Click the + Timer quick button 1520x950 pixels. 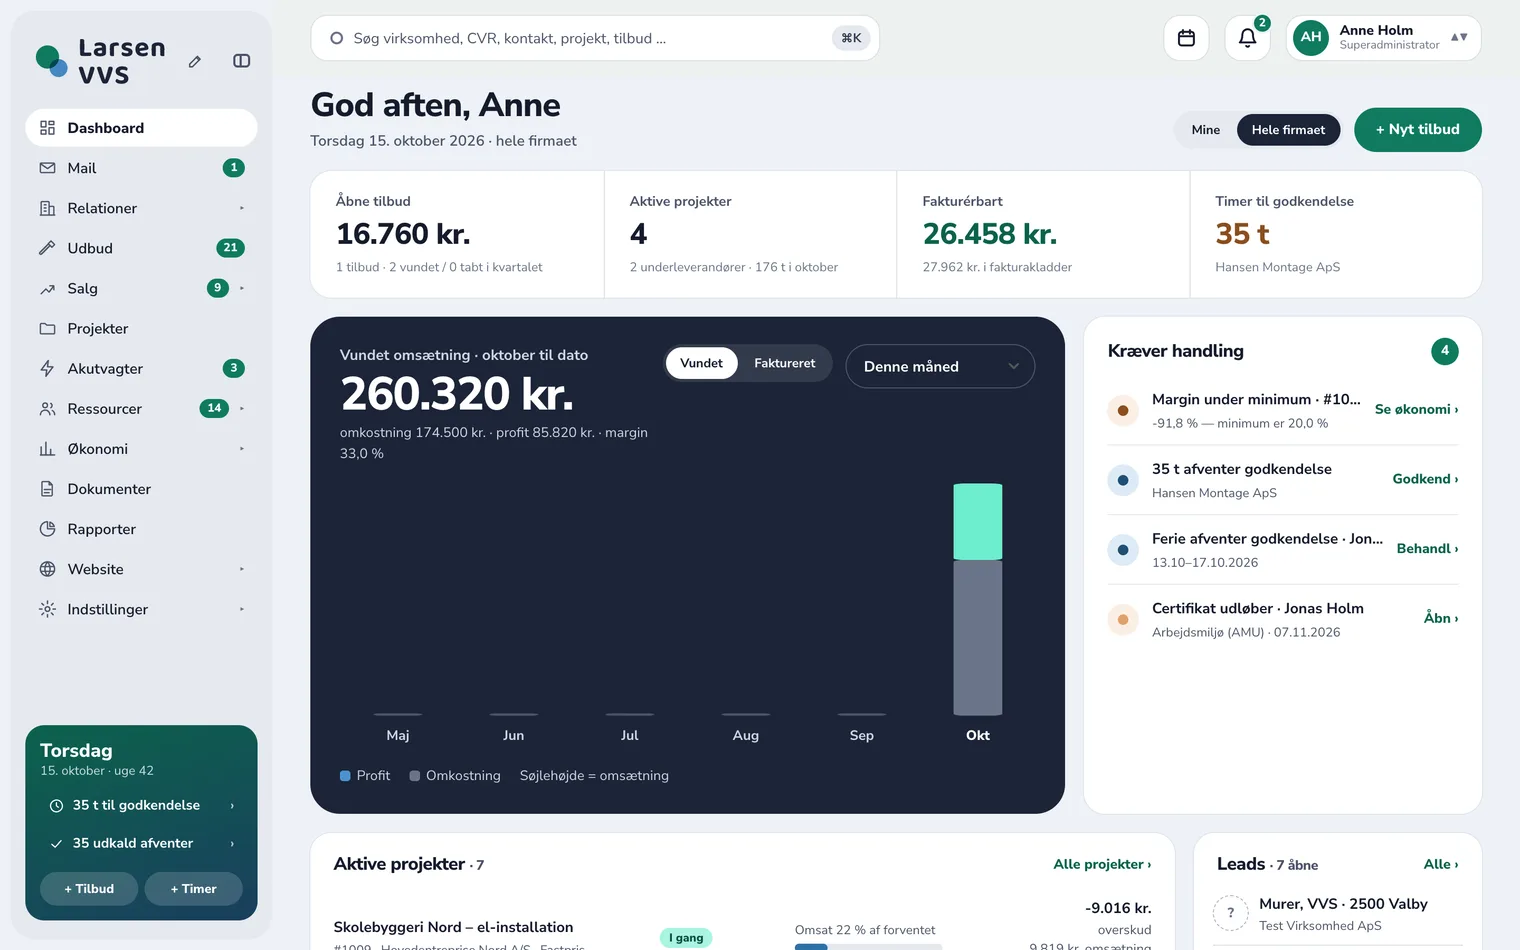[193, 889]
